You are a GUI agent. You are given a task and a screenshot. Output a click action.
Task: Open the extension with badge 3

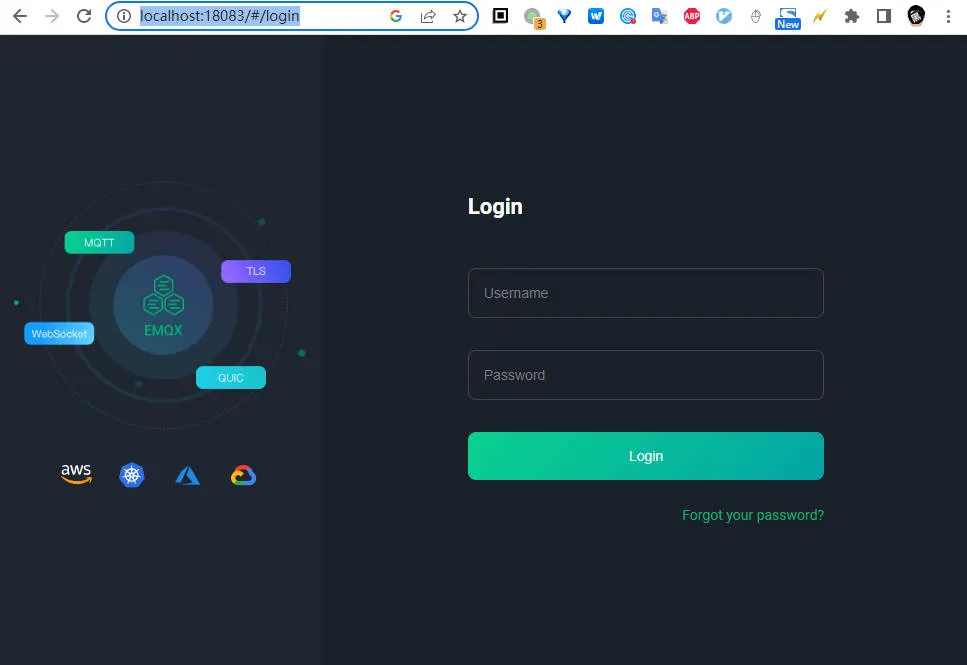(x=533, y=17)
